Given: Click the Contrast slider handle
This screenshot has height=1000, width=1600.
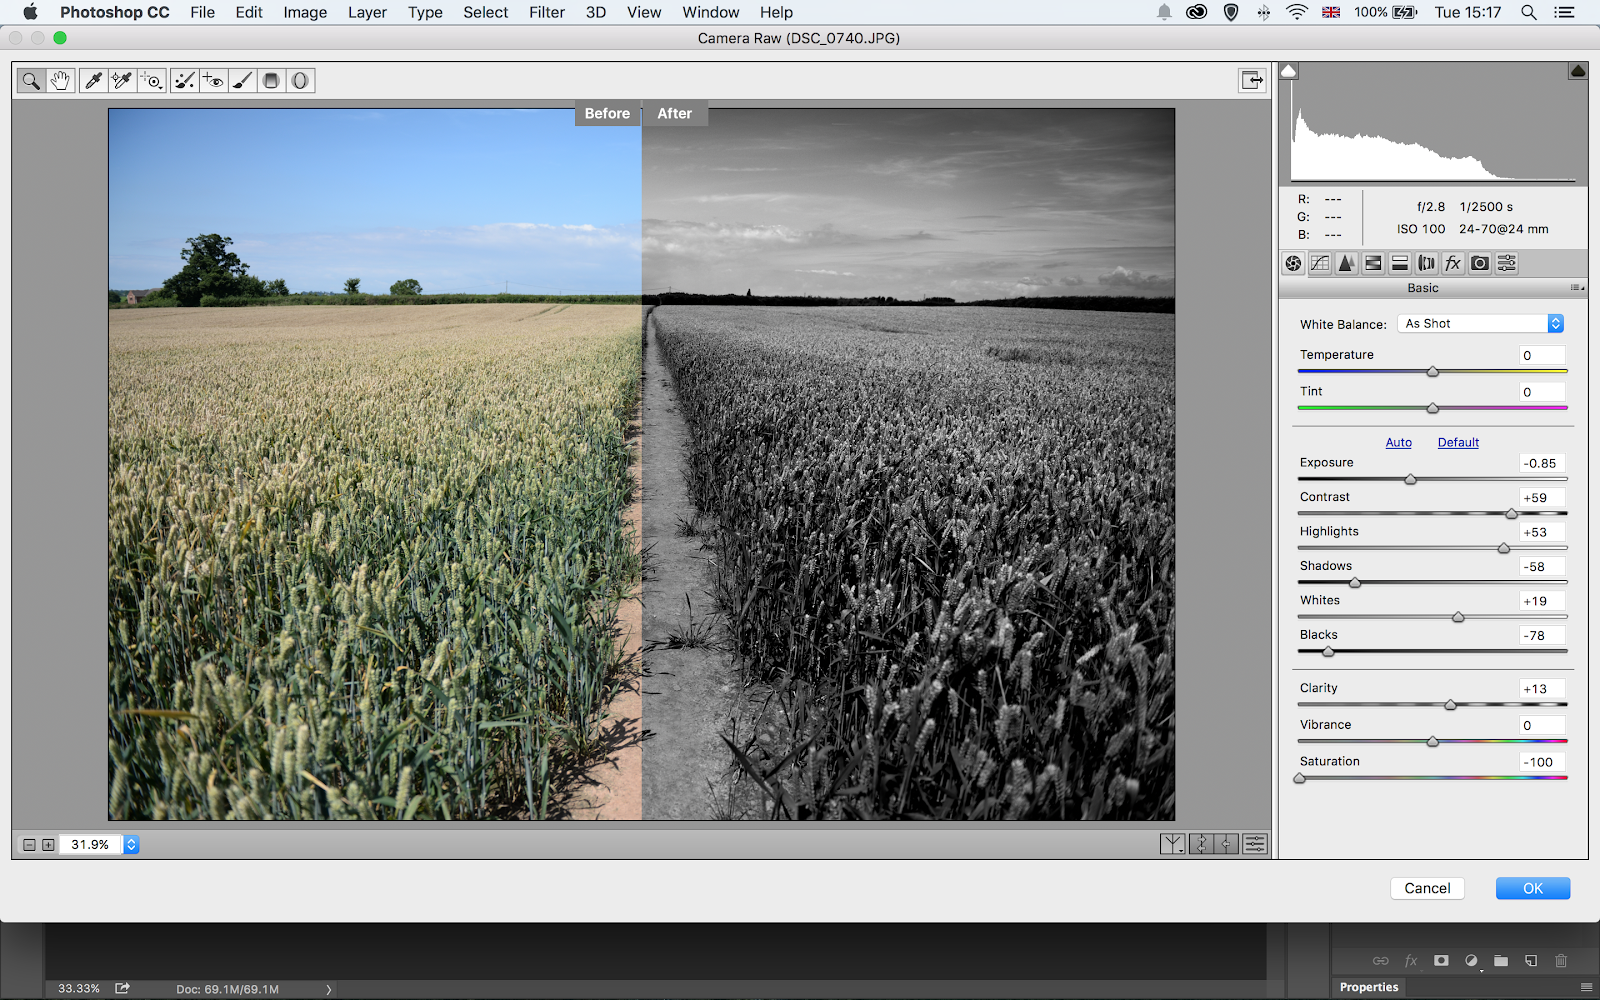Looking at the screenshot, I should tap(1511, 514).
